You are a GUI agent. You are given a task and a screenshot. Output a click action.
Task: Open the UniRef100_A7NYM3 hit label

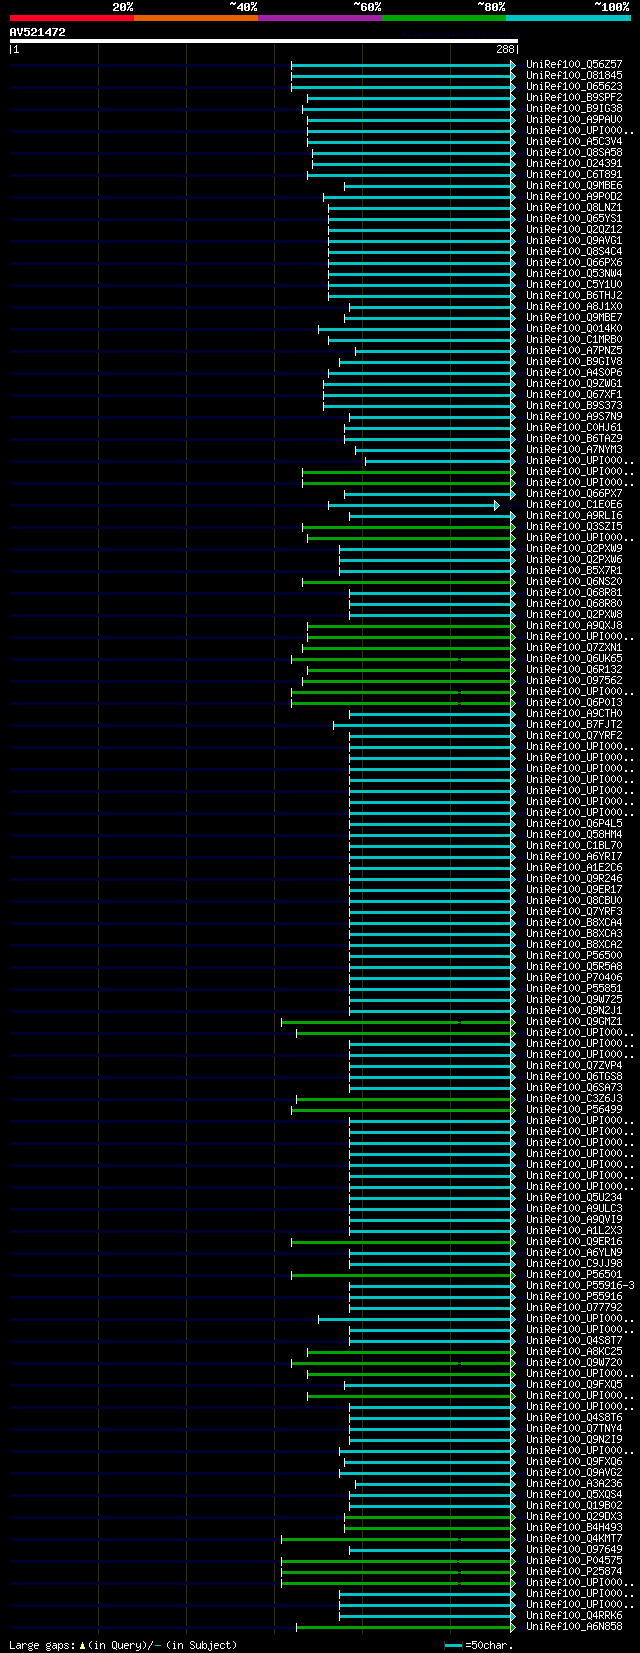[574, 449]
